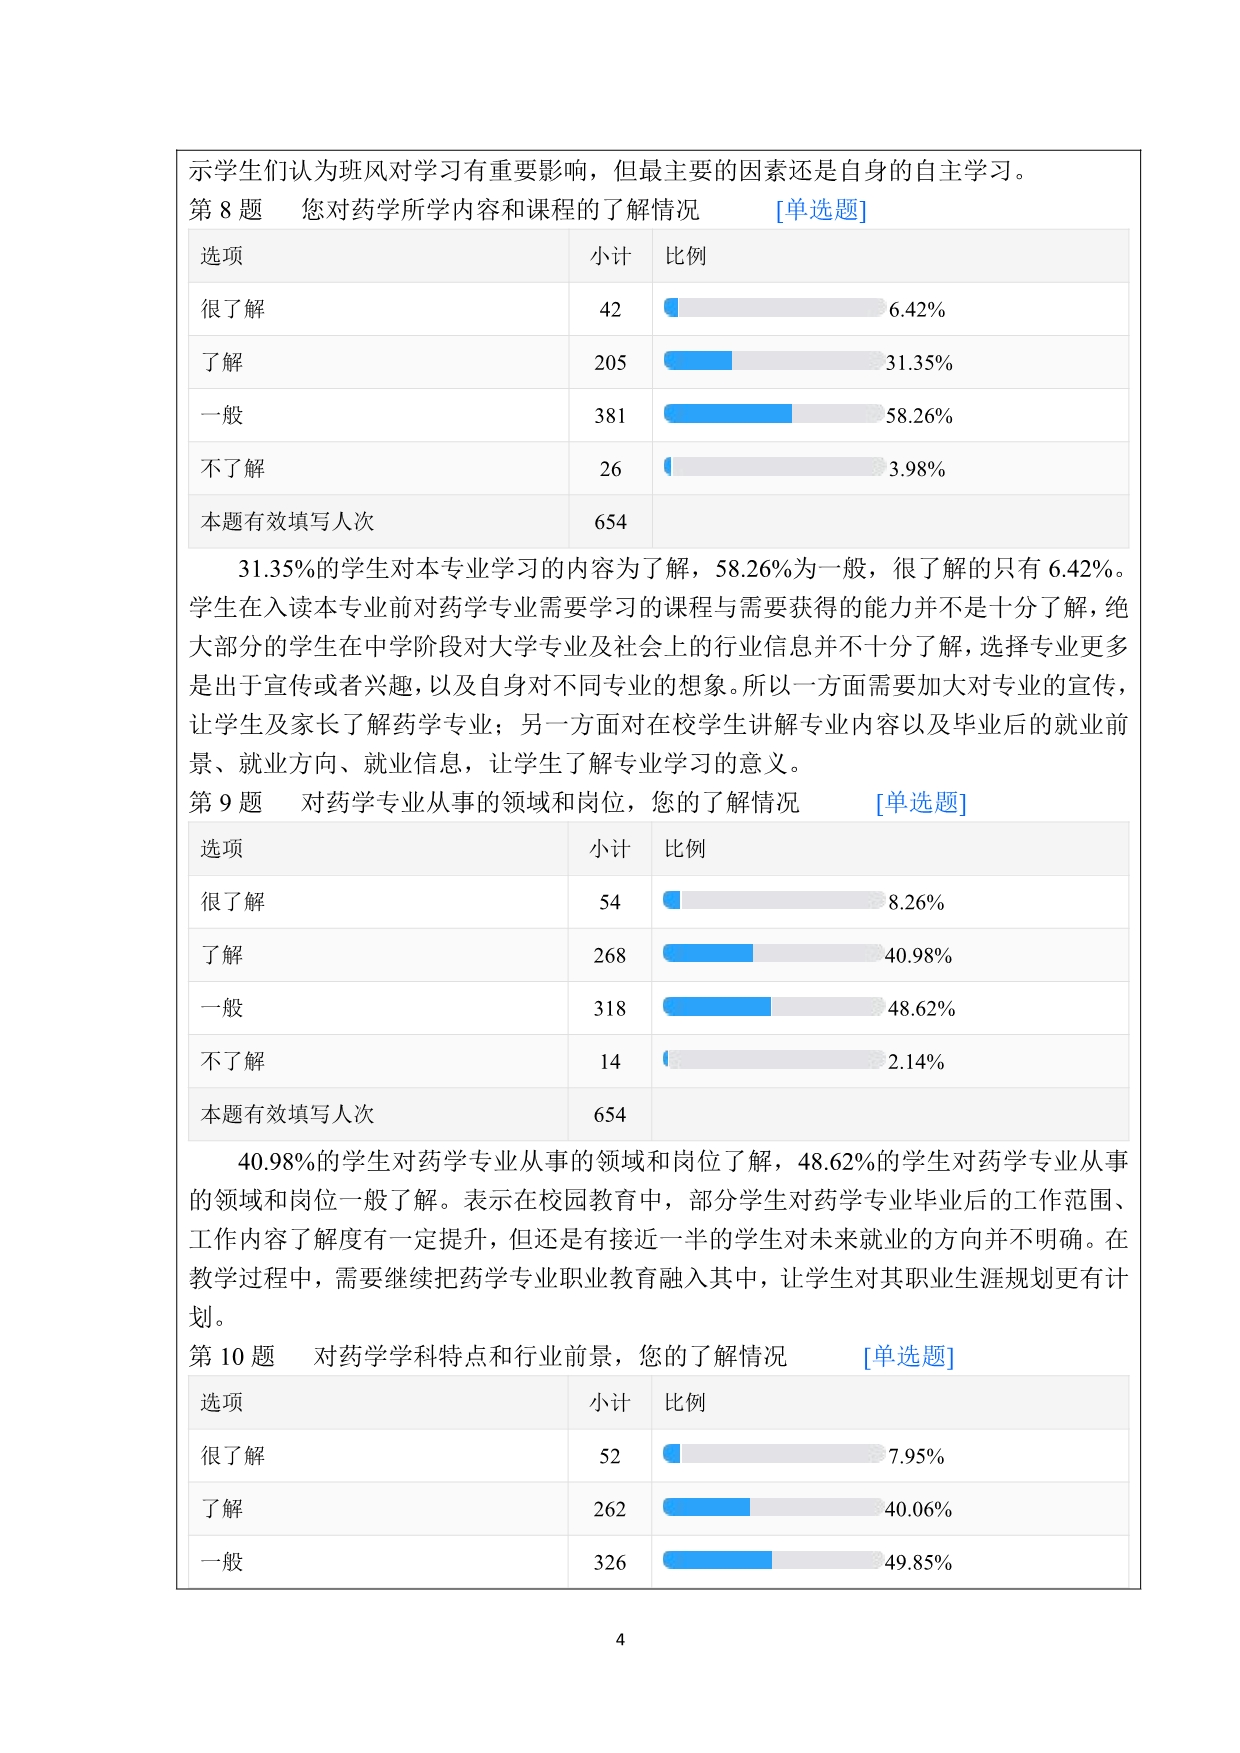Select the 不了解 row with count 26

tap(658, 468)
